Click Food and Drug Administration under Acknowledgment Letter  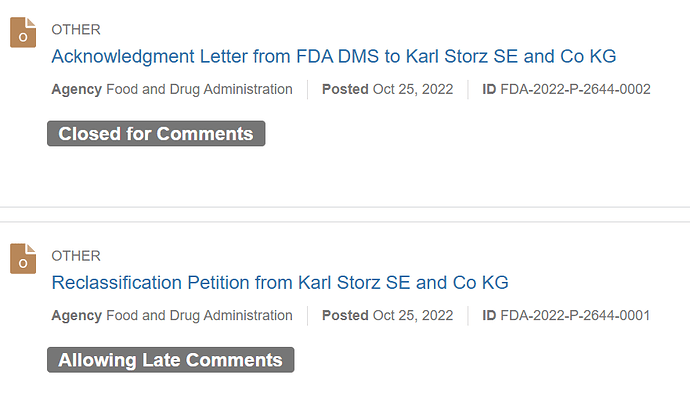point(199,89)
